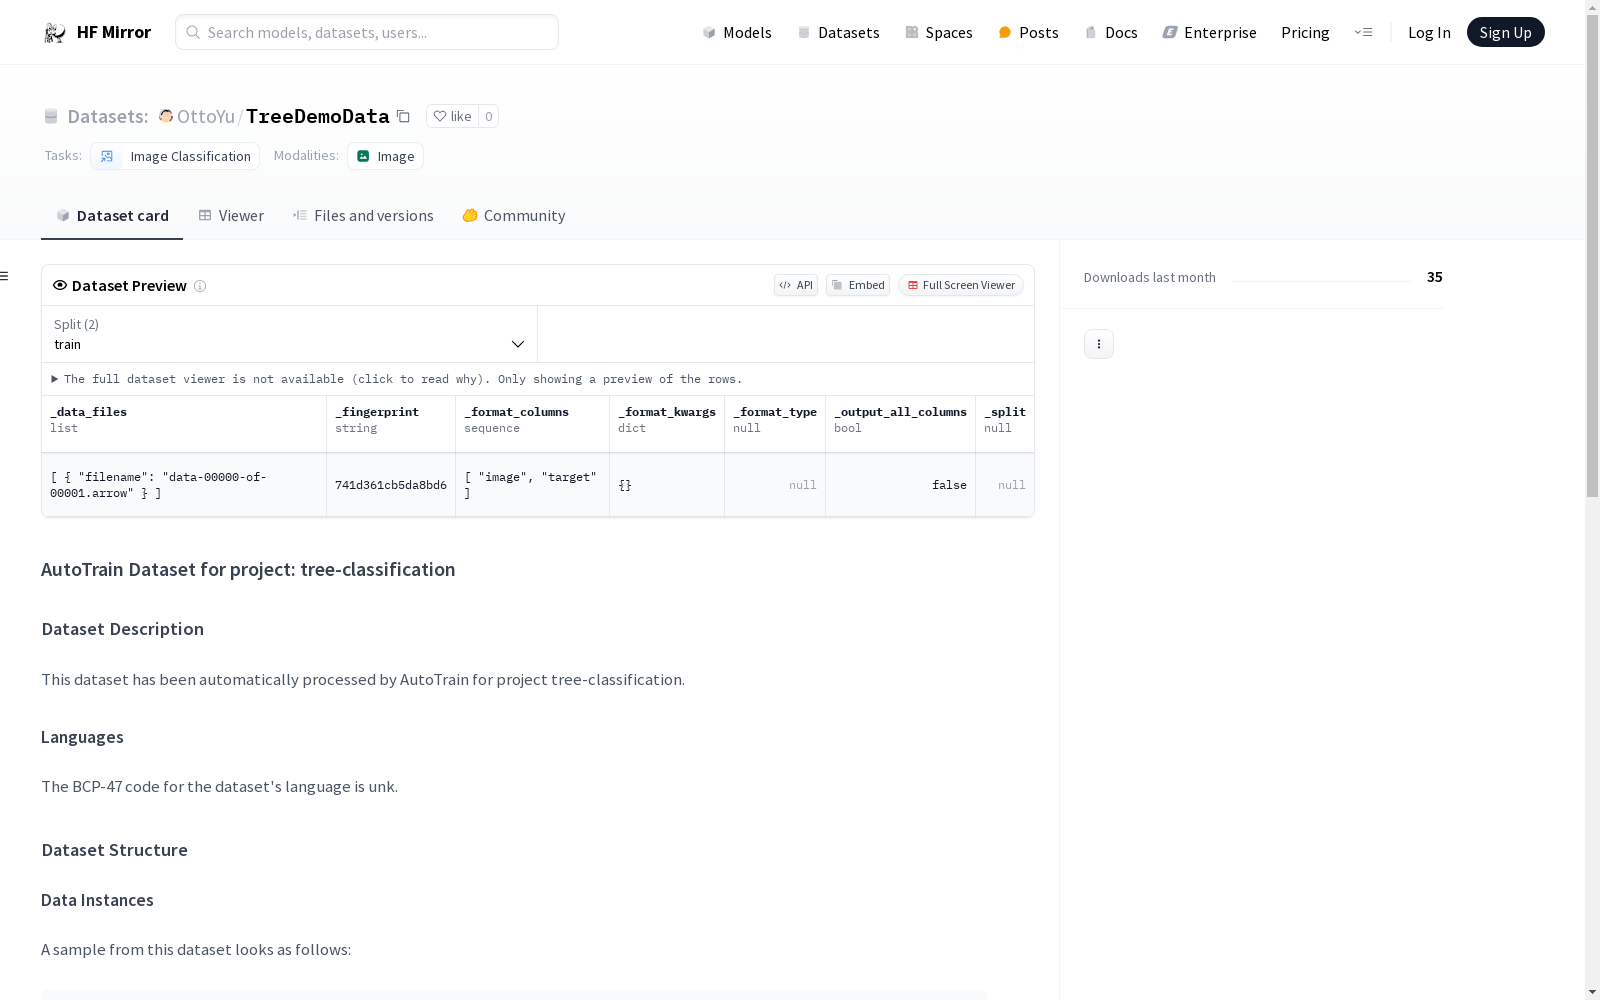This screenshot has height=1000, width=1600.
Task: Click the Datasets: breadcrumb label
Action: (108, 116)
